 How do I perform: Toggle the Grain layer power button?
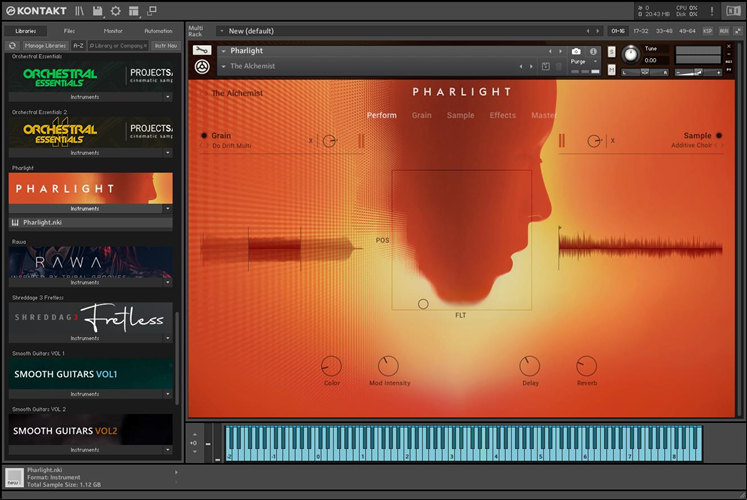click(x=204, y=135)
